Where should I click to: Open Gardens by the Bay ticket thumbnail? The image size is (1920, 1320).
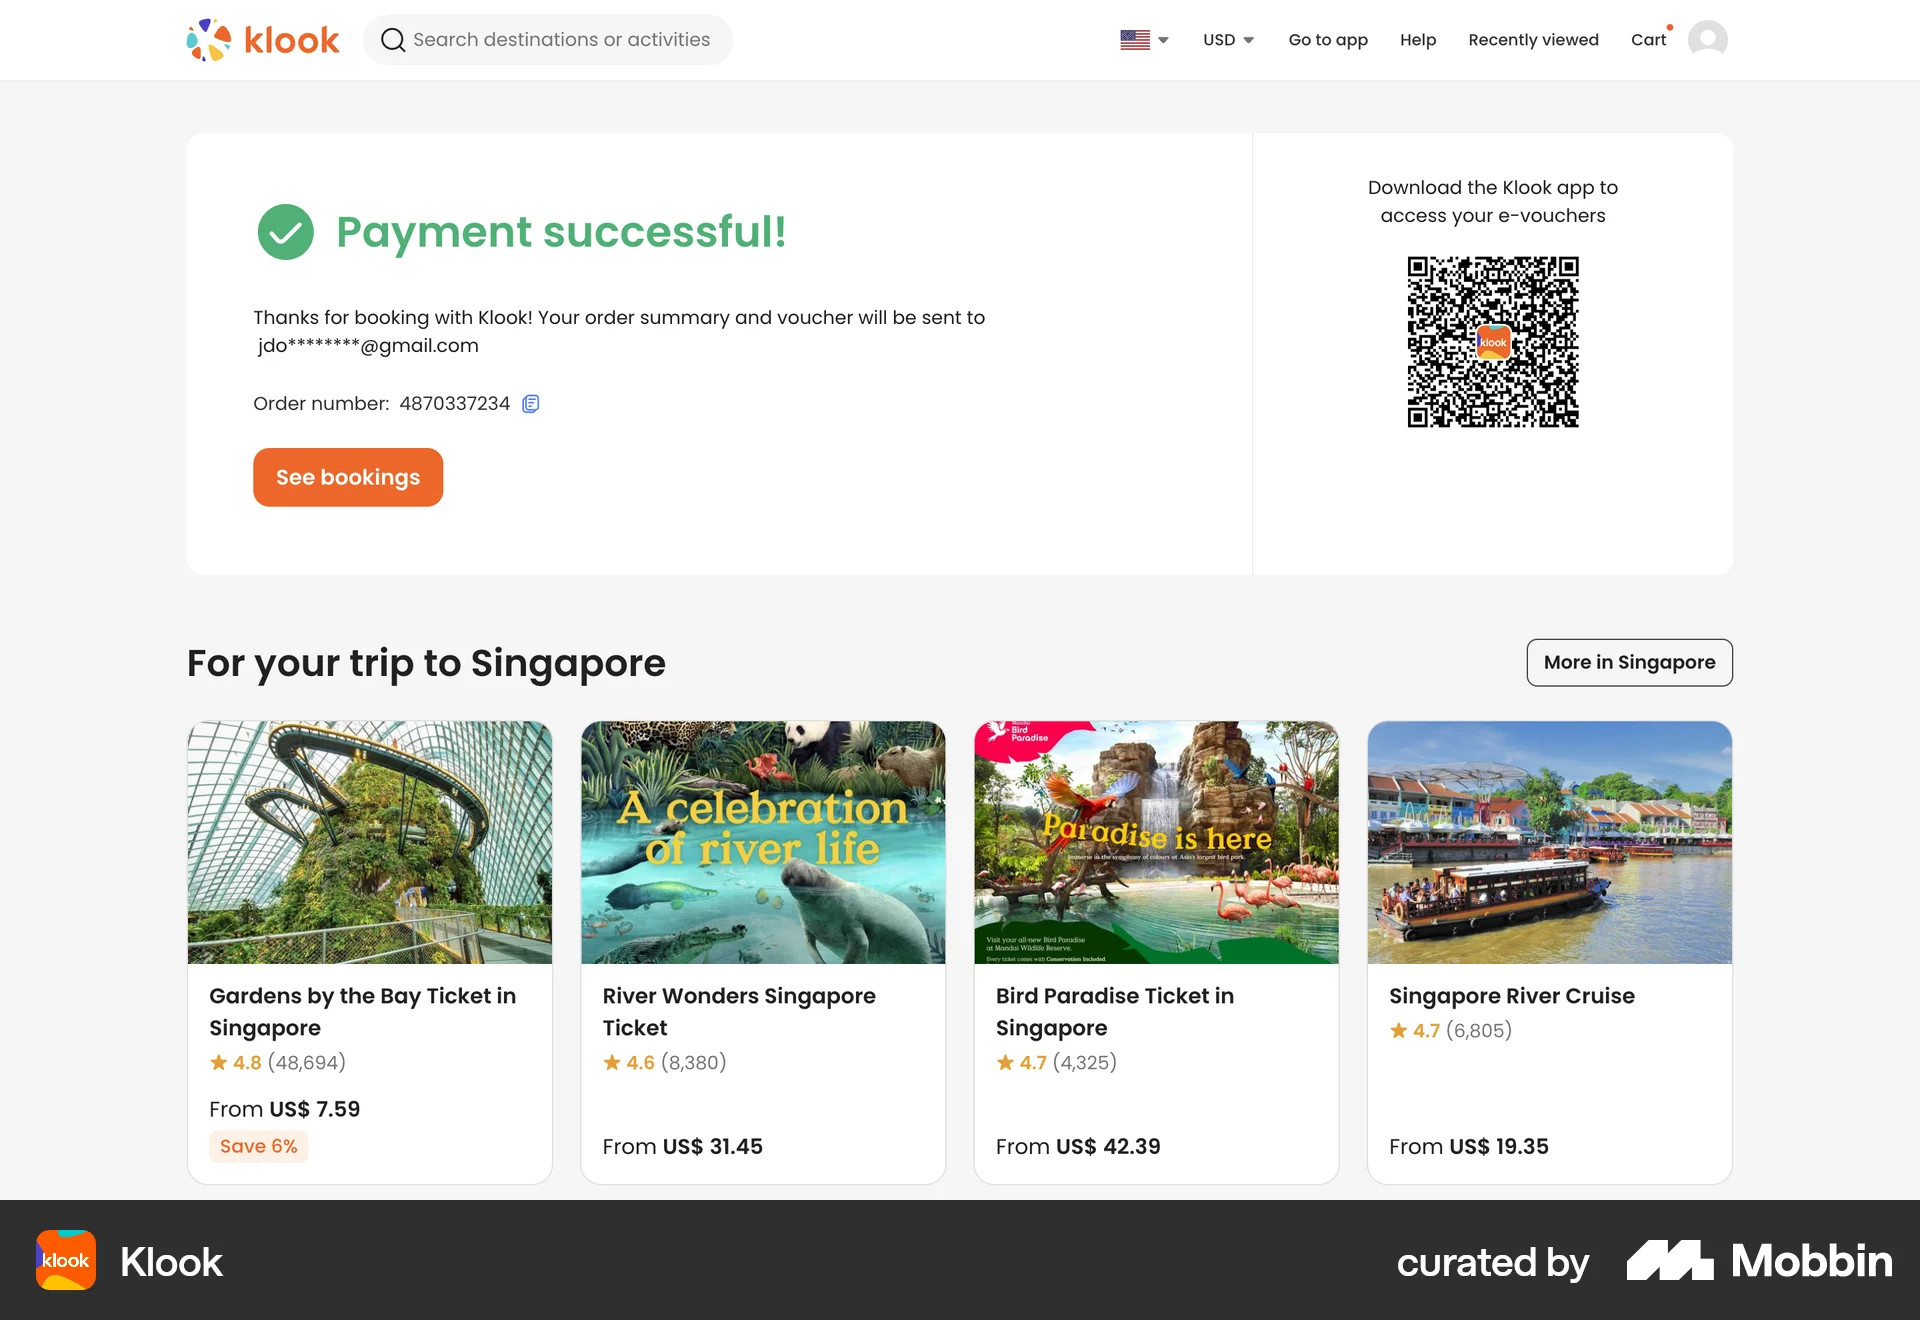370,842
